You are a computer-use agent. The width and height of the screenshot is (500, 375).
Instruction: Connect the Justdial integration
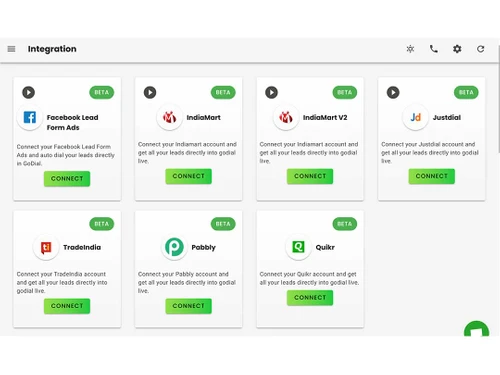pos(432,176)
